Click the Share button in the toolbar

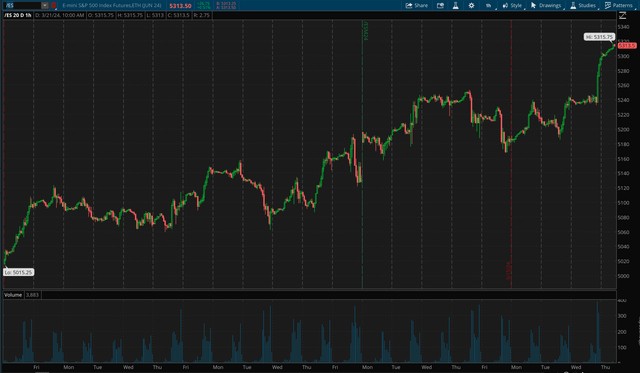point(416,5)
